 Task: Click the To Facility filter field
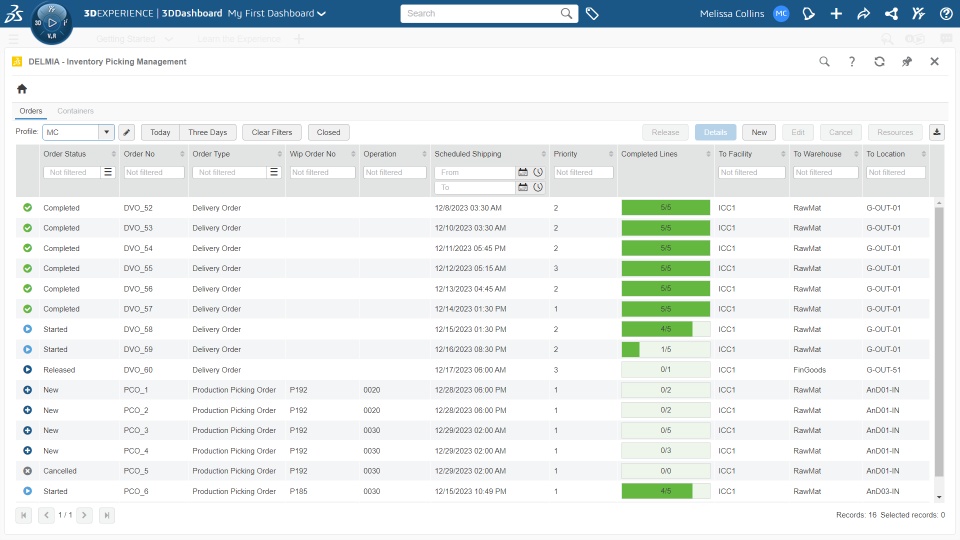tap(752, 173)
